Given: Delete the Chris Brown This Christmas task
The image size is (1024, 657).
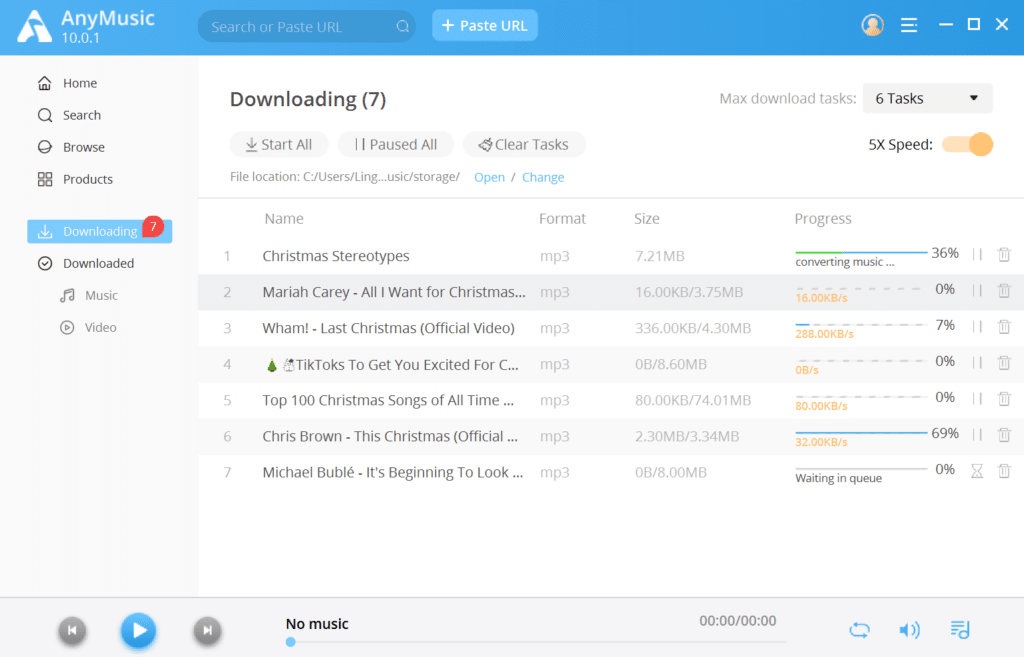Looking at the screenshot, I should 1004,434.
